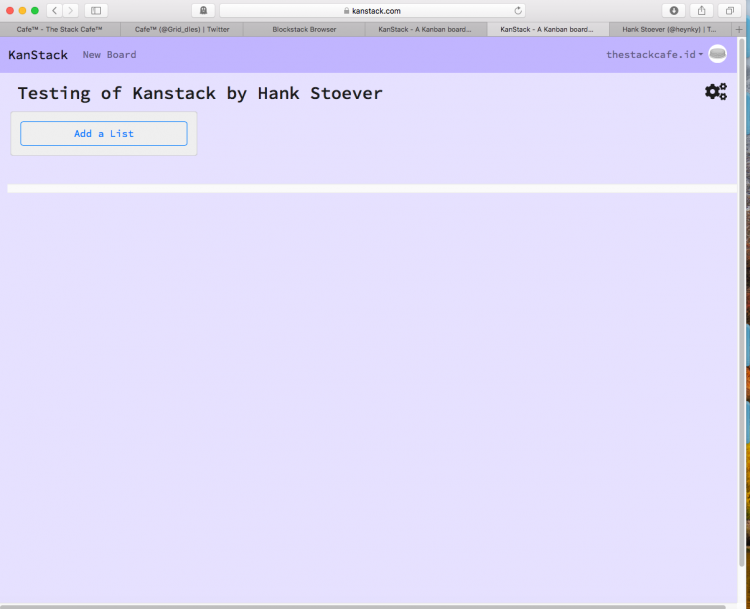Open a new tab with plus button

click(739, 29)
